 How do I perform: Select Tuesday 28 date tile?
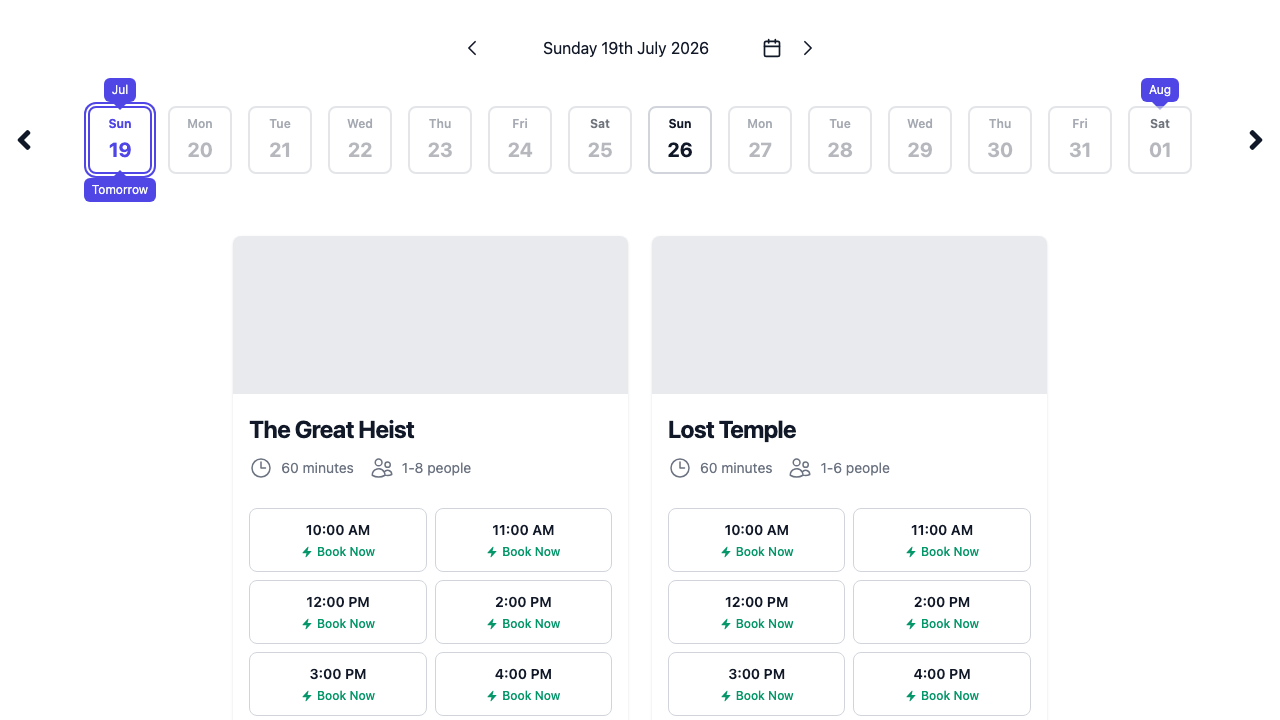pyautogui.click(x=840, y=140)
